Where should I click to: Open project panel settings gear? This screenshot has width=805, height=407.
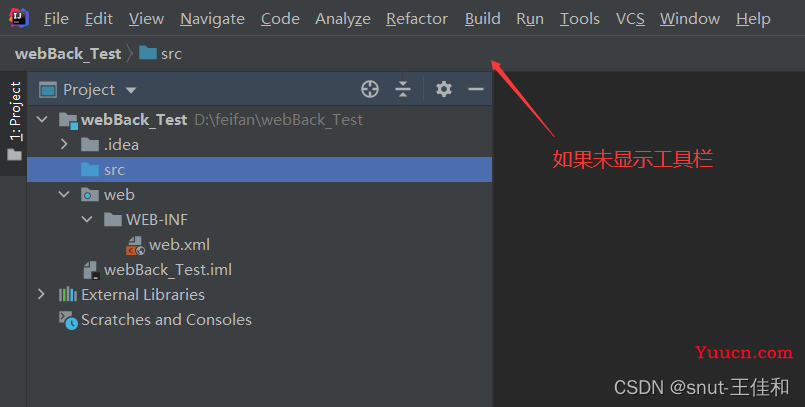coord(444,89)
